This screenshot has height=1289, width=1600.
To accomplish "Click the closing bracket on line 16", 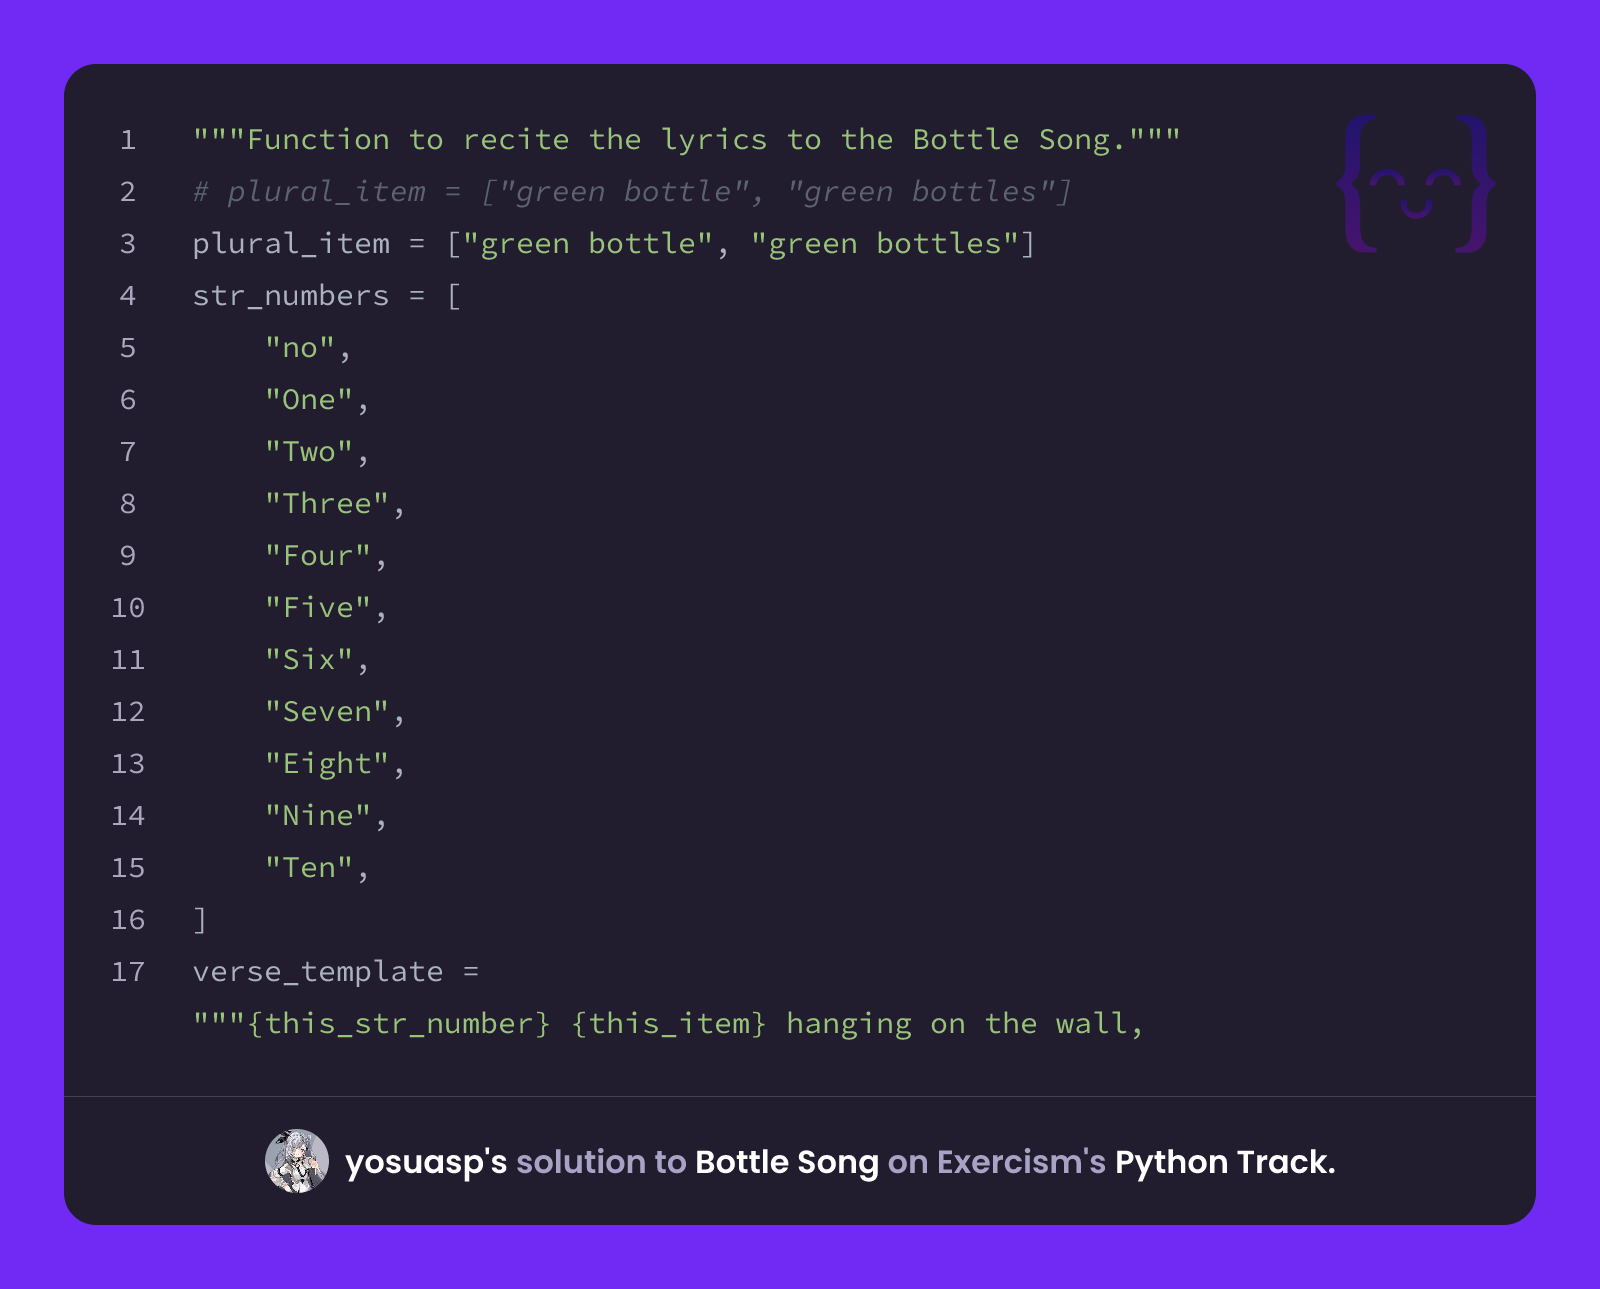I will (x=200, y=920).
